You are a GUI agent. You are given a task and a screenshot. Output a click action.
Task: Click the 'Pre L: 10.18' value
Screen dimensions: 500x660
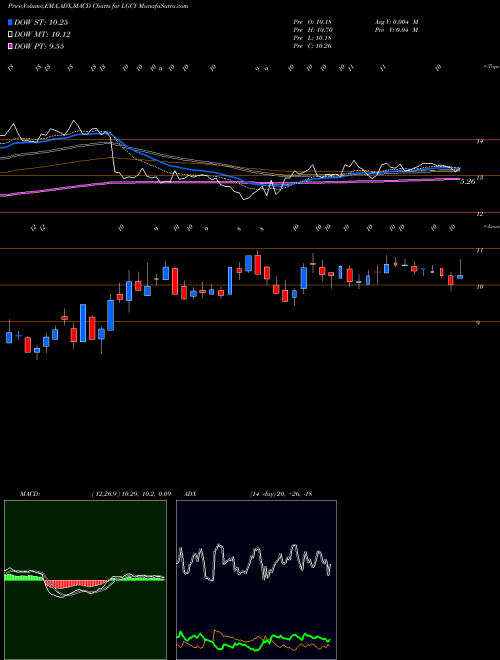point(312,38)
